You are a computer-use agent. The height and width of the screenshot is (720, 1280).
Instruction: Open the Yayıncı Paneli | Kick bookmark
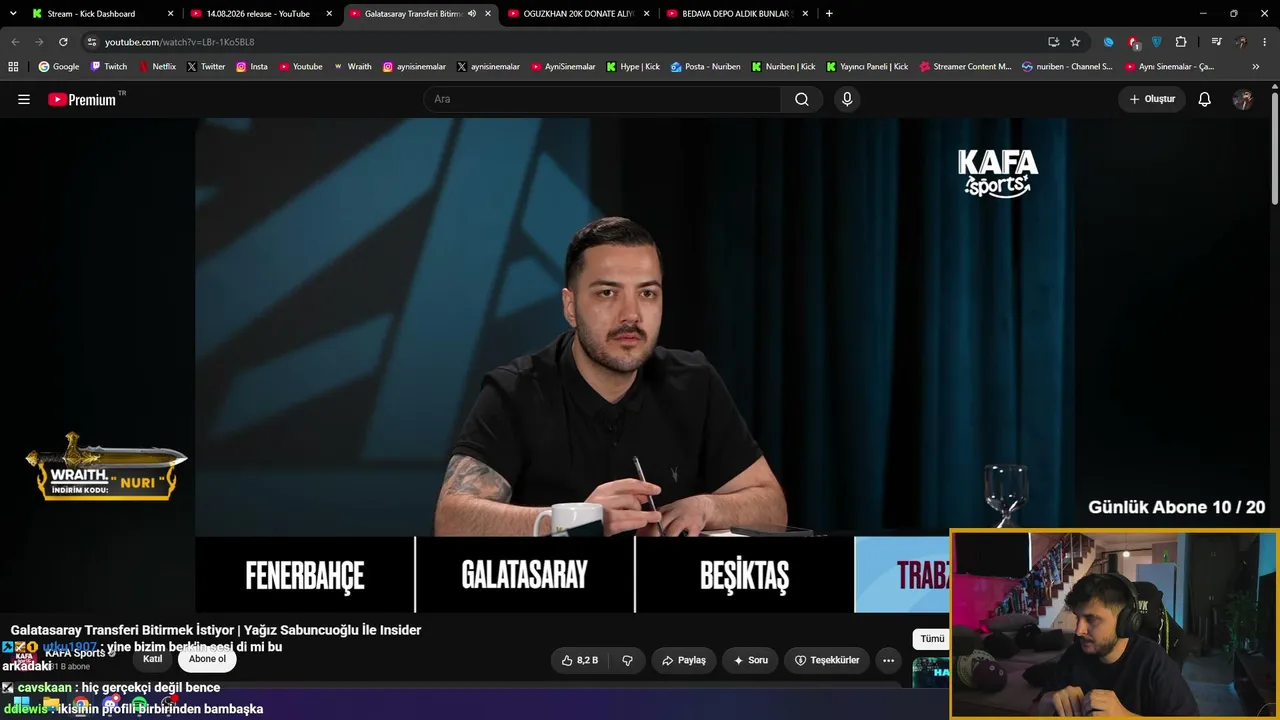tap(867, 67)
